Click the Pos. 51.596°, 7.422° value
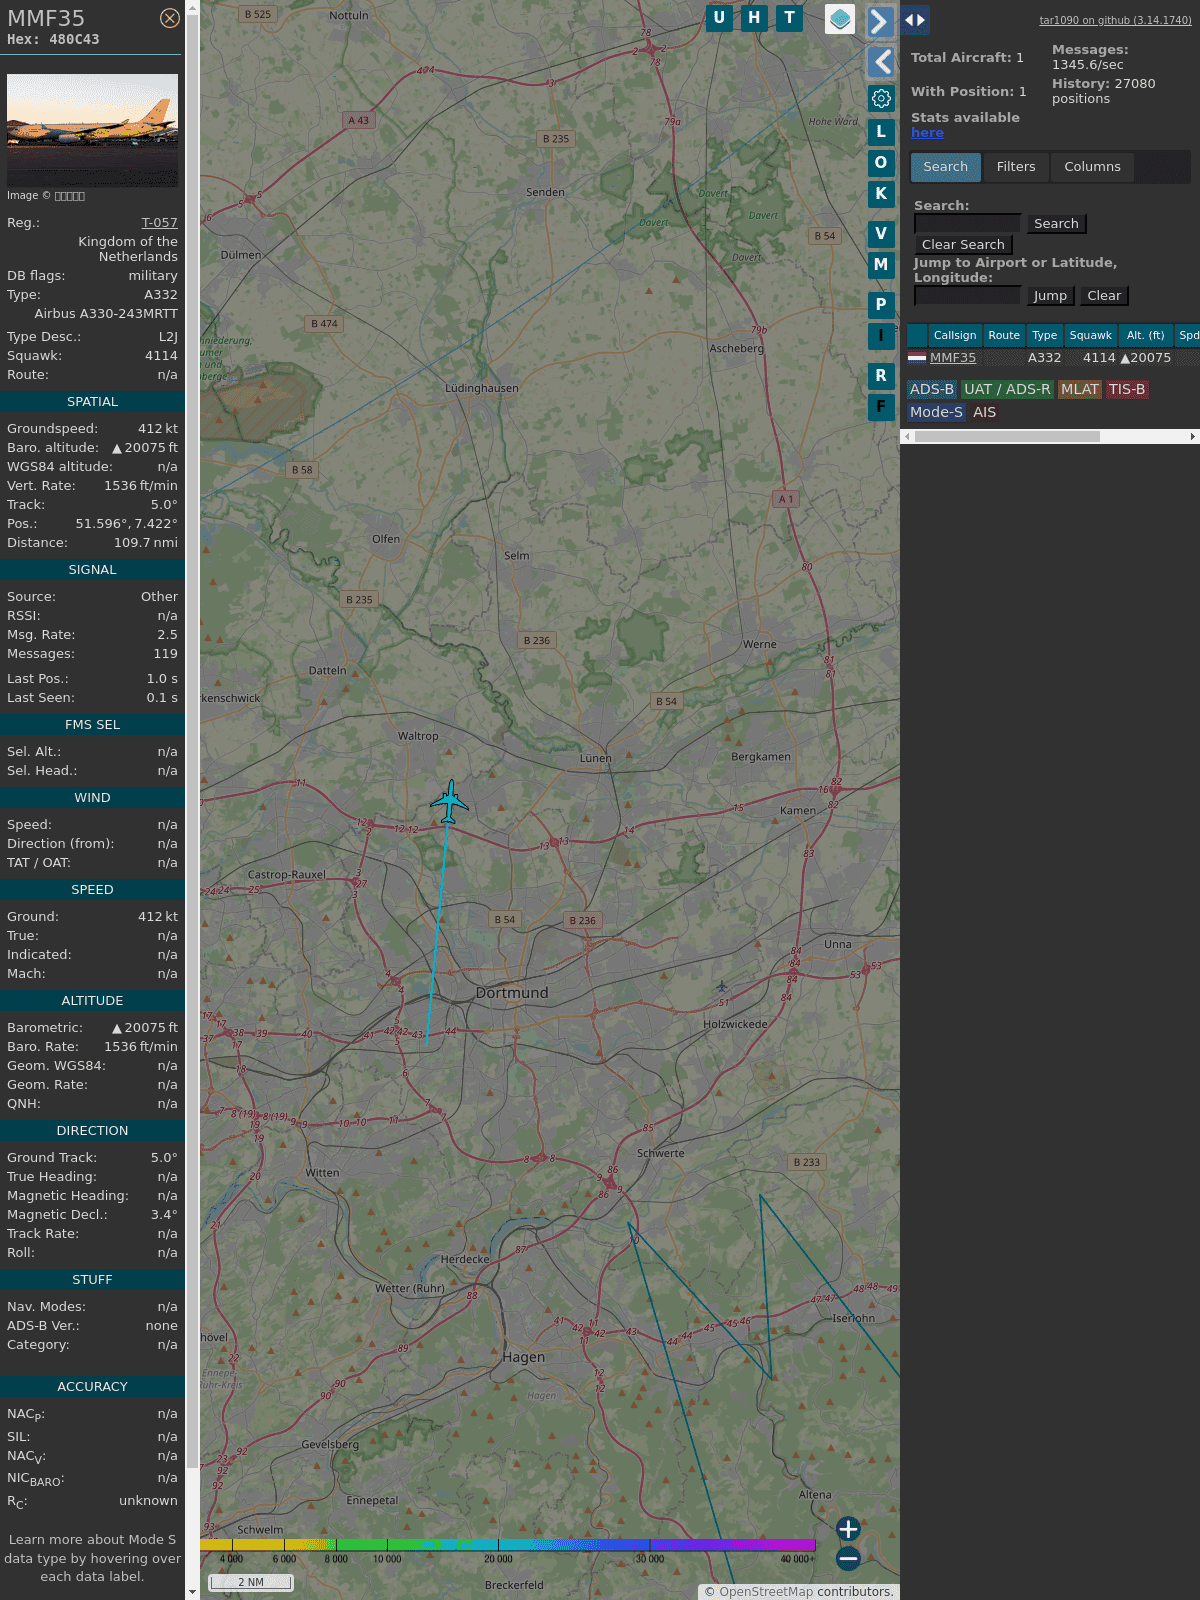Viewport: 1200px width, 1600px height. 127,524
